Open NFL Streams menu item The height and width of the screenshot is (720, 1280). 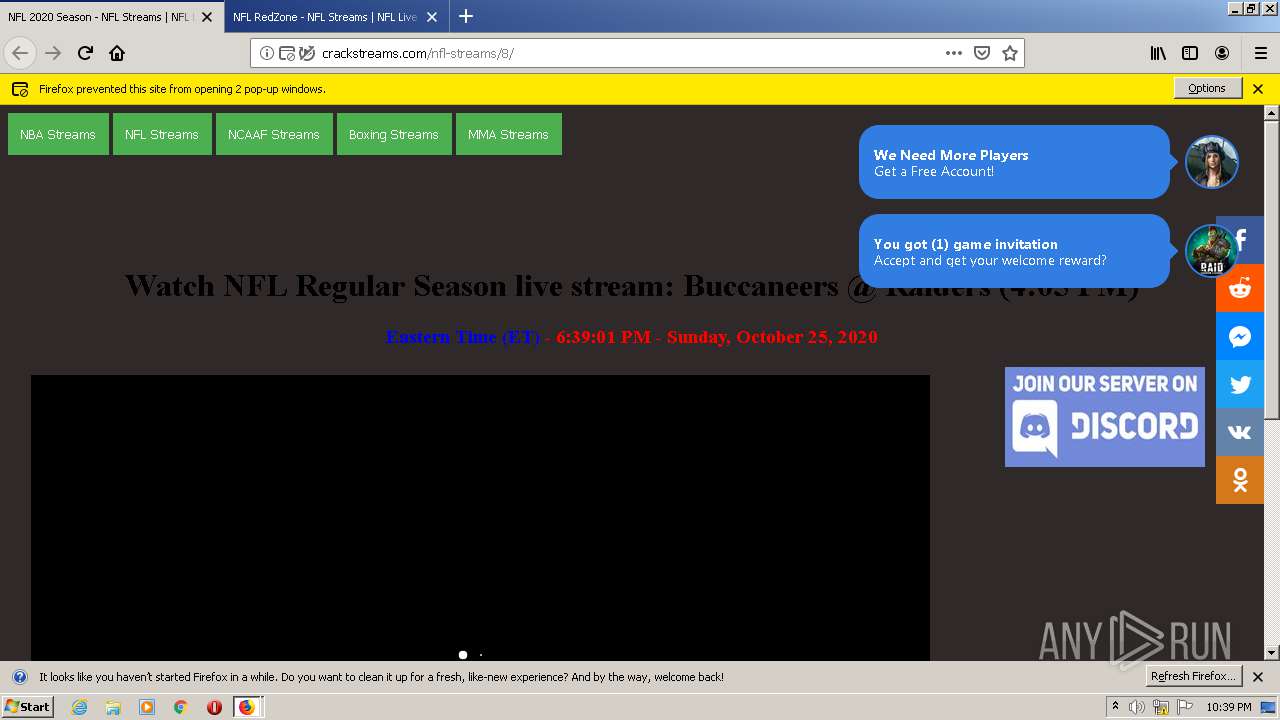pyautogui.click(x=162, y=134)
